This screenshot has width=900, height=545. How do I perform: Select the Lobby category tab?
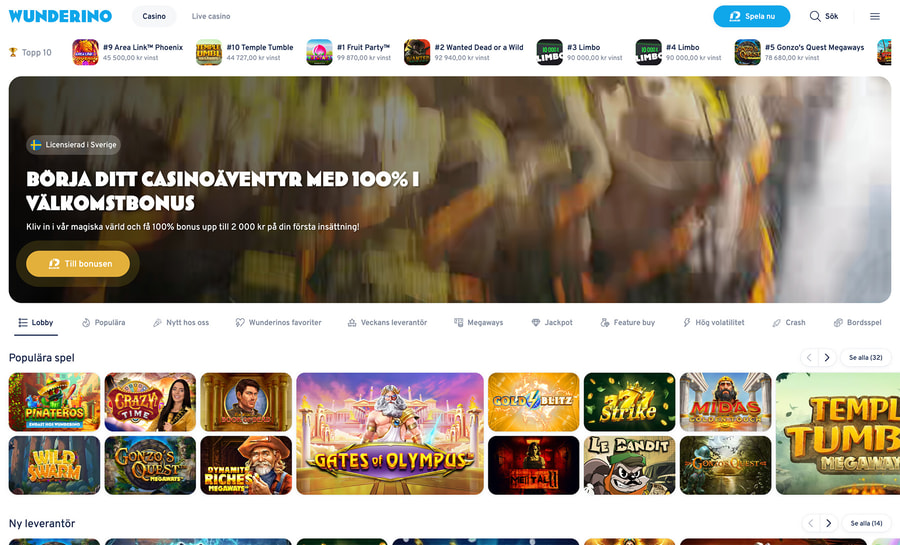(36, 322)
